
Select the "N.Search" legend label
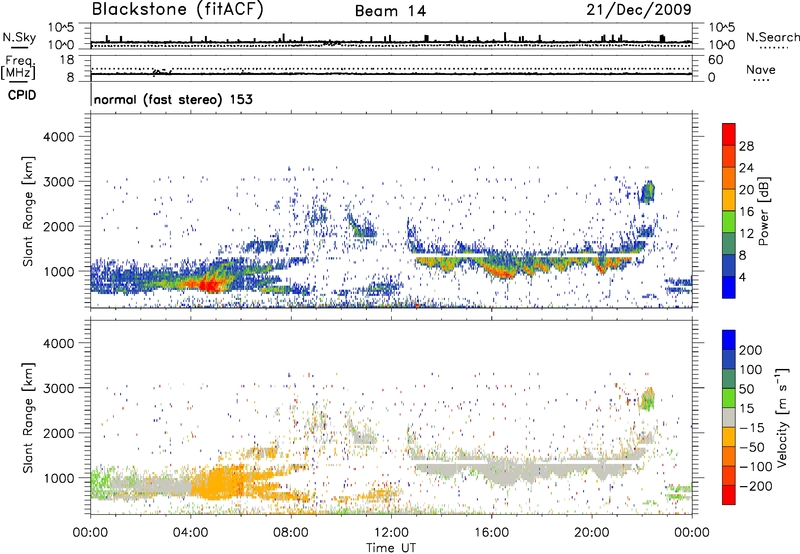point(772,37)
